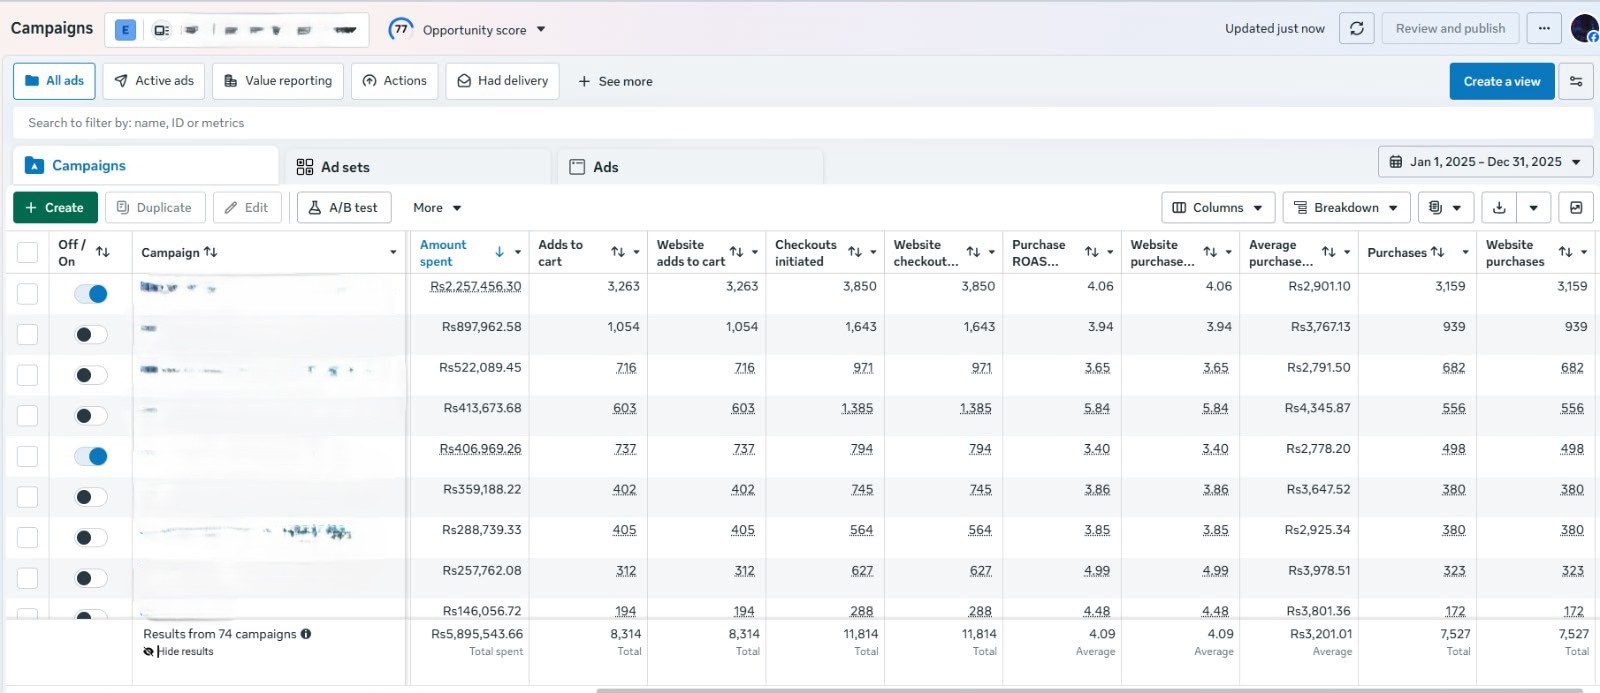Viewport: 1600px width, 693px height.
Task: Switch to the Ads tab
Action: tap(690, 167)
